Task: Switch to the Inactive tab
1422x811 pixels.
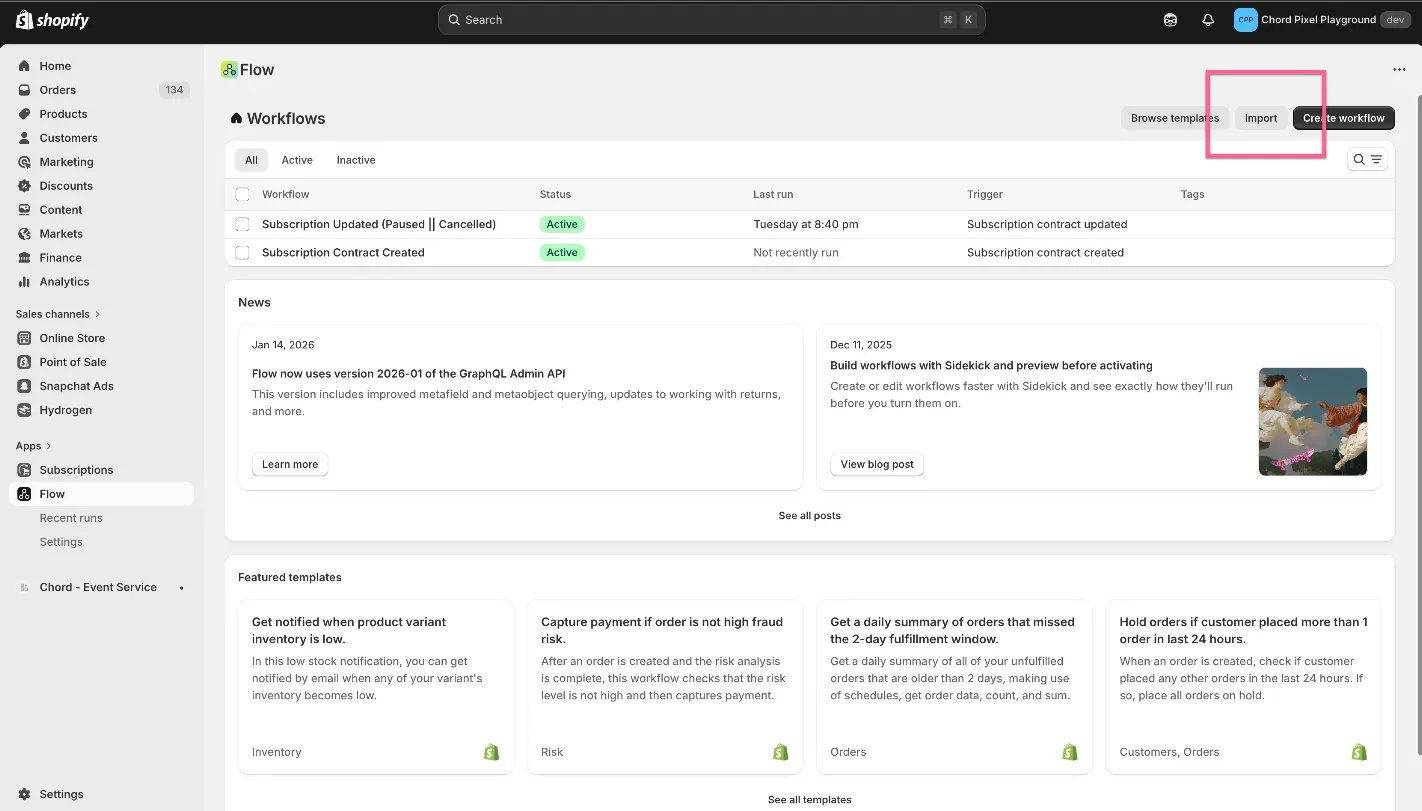Action: [x=356, y=160]
